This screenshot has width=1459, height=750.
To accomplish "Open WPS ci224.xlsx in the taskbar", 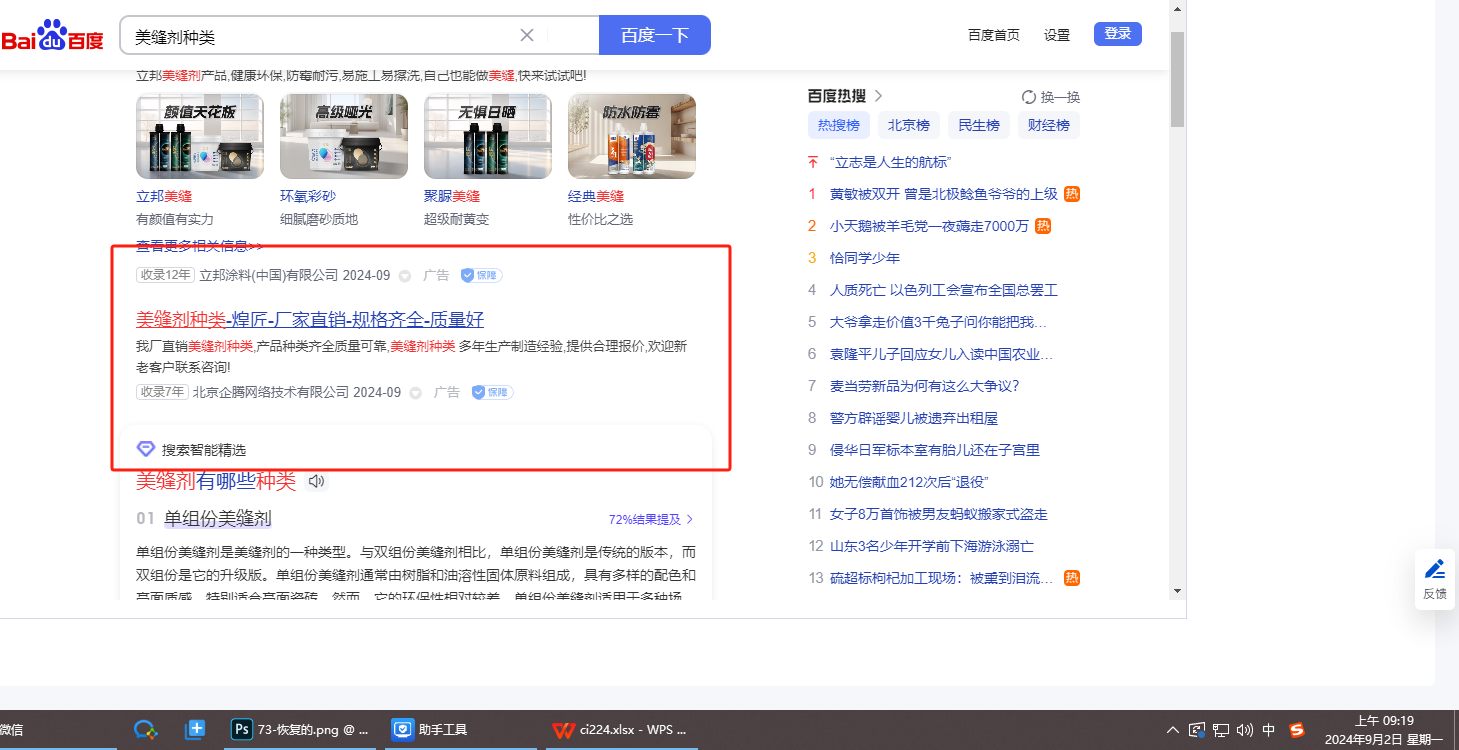I will tap(564, 730).
